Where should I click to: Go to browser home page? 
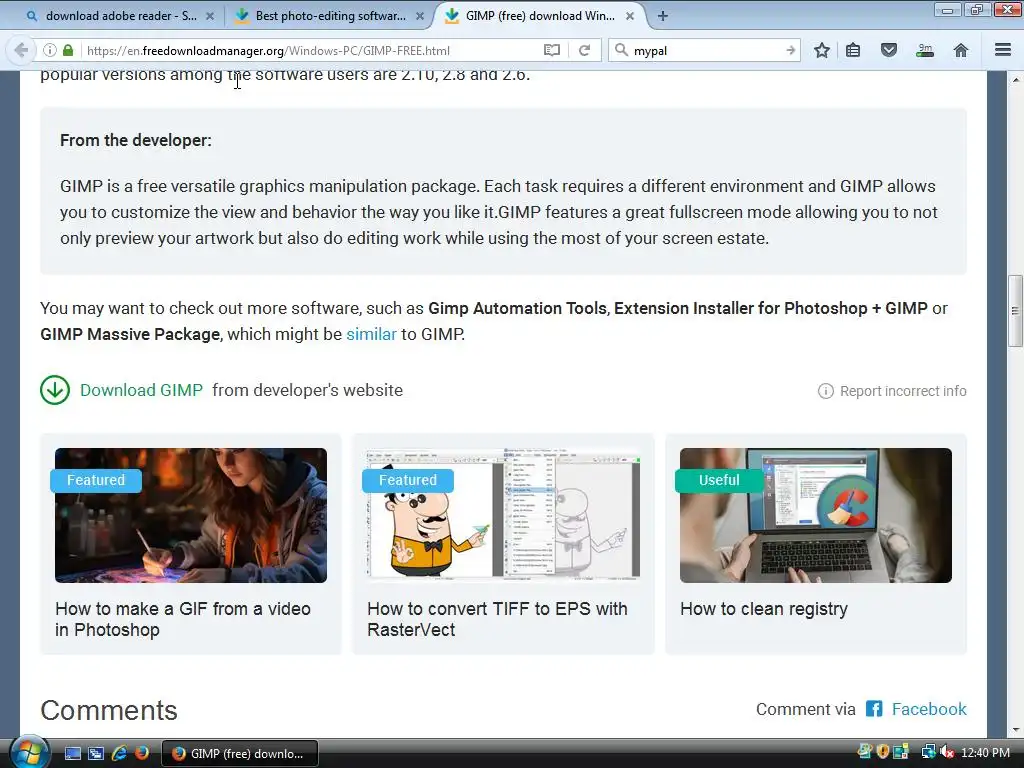[x=961, y=50]
